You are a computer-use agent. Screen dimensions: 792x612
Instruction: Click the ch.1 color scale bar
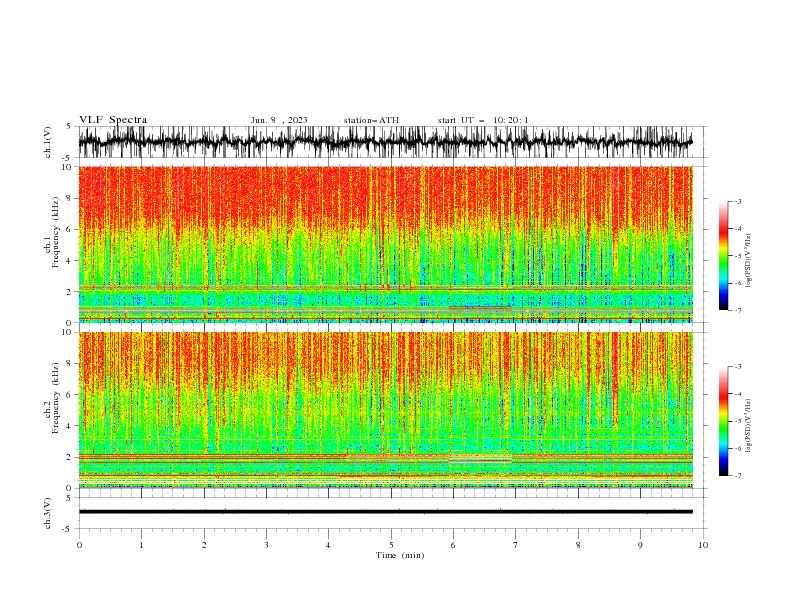(723, 256)
